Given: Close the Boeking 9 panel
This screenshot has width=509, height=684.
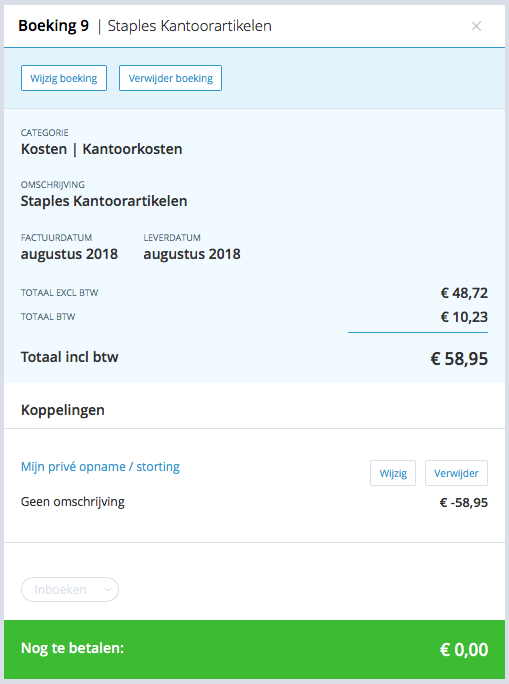Looking at the screenshot, I should click(x=476, y=26).
